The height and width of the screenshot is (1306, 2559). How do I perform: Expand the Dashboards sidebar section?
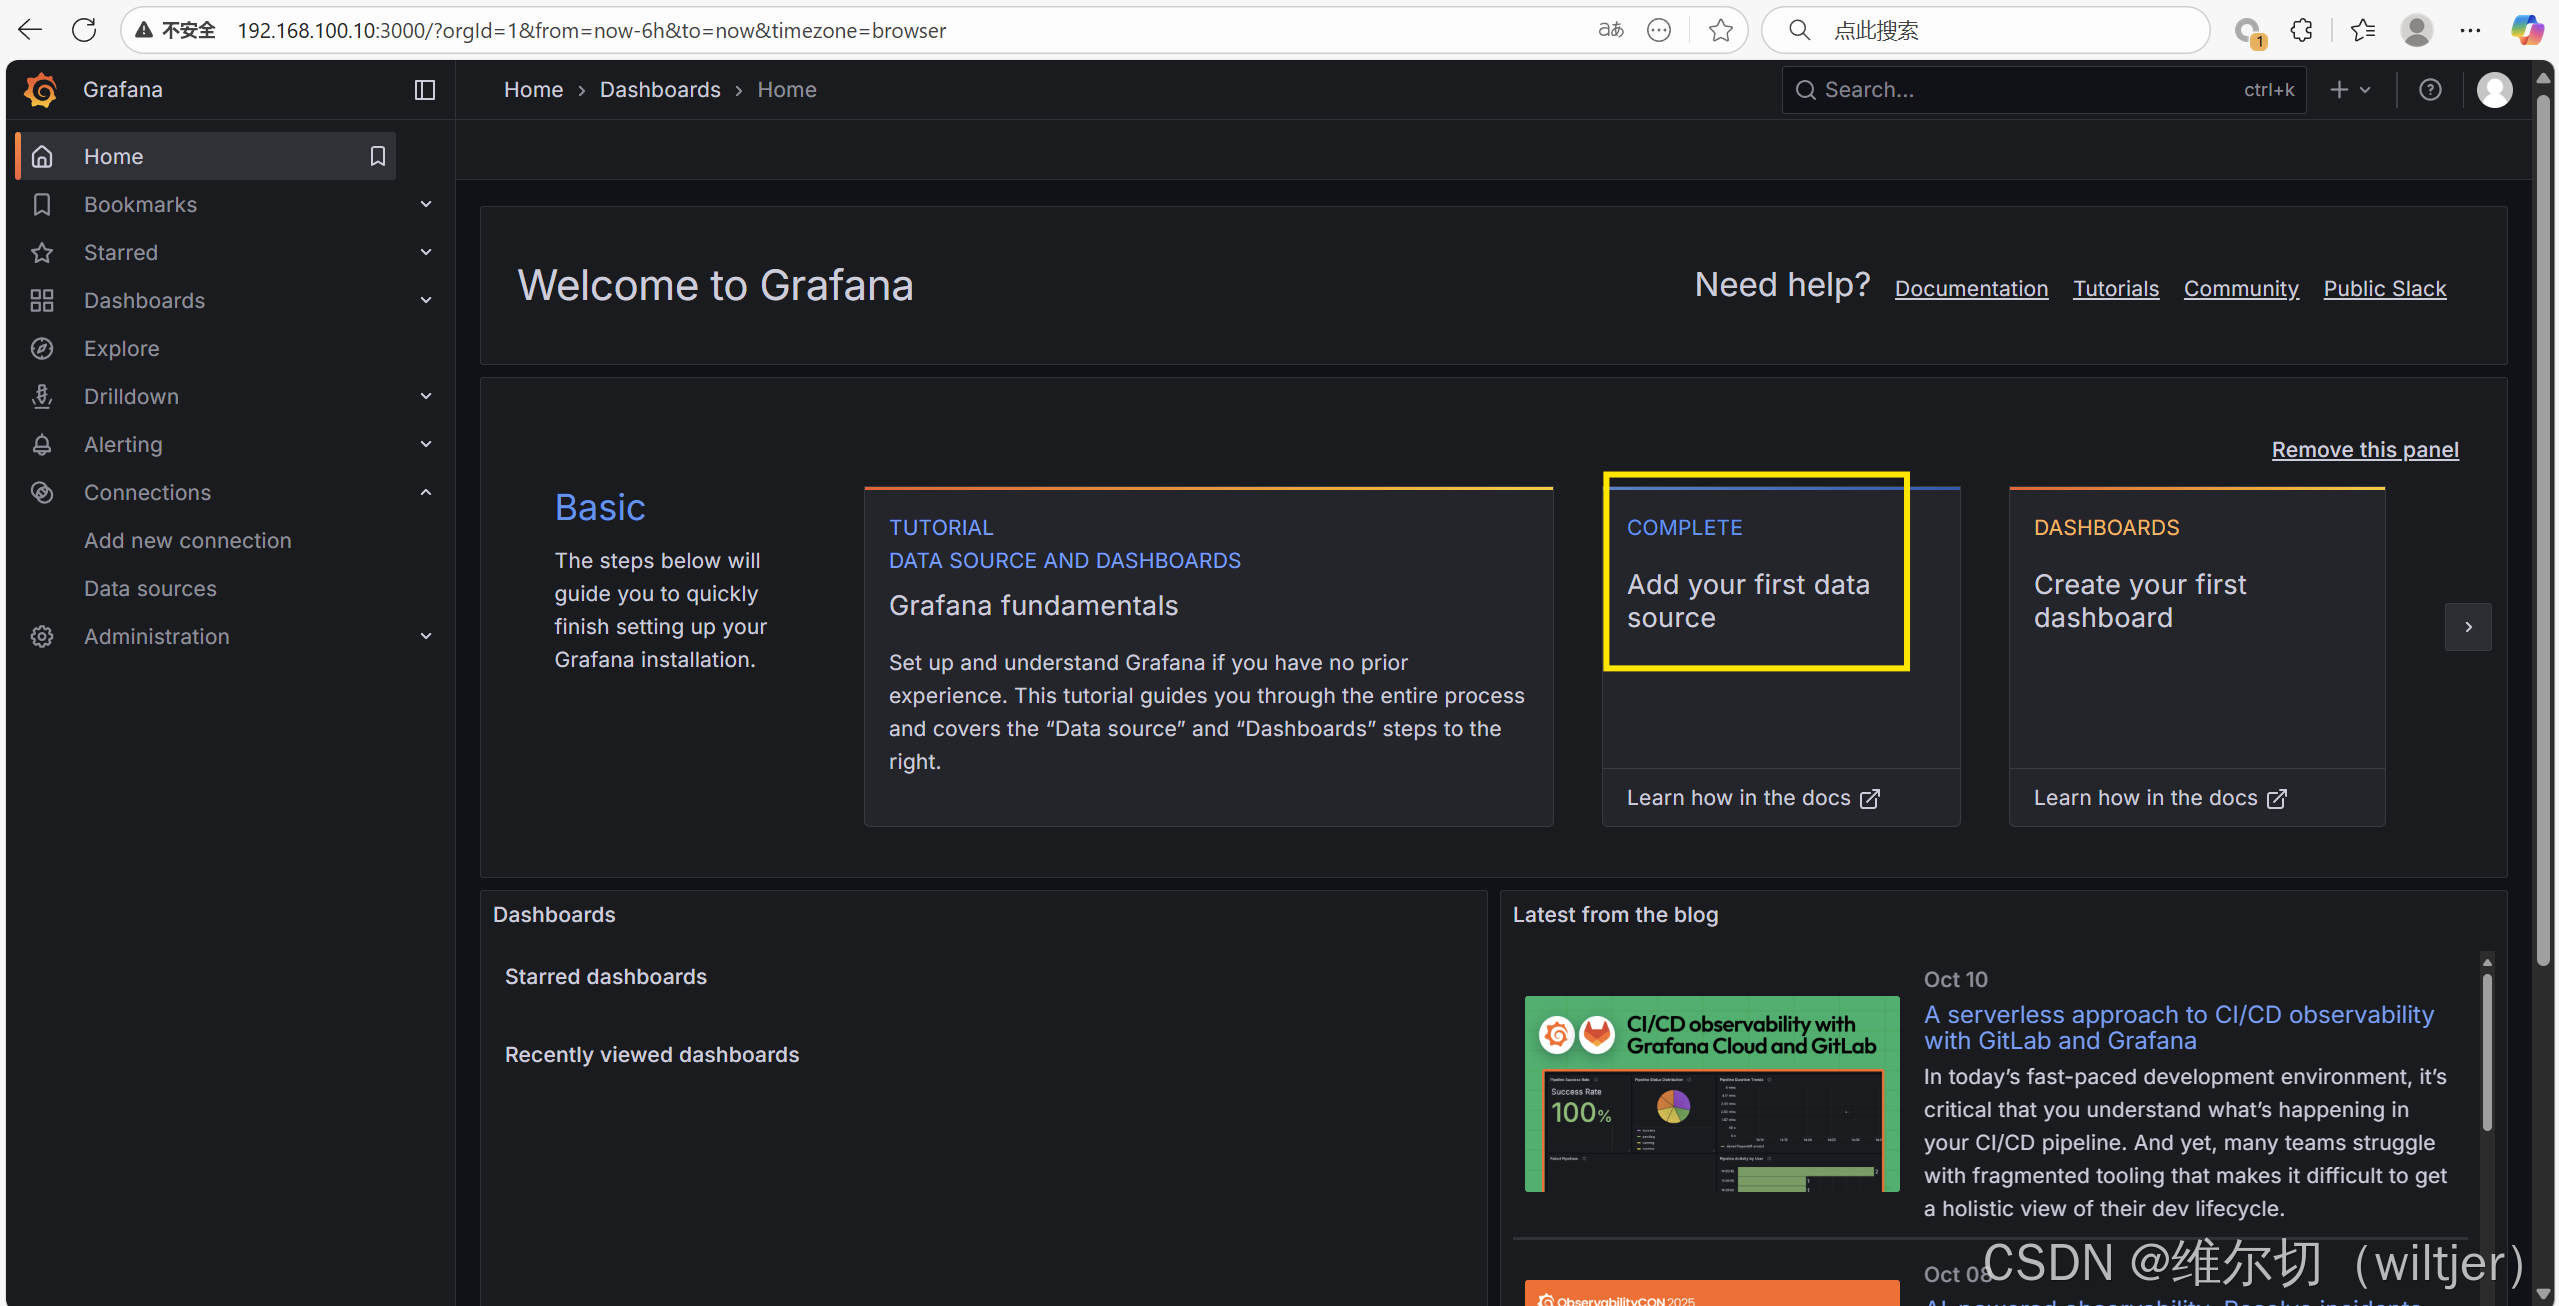click(x=426, y=301)
